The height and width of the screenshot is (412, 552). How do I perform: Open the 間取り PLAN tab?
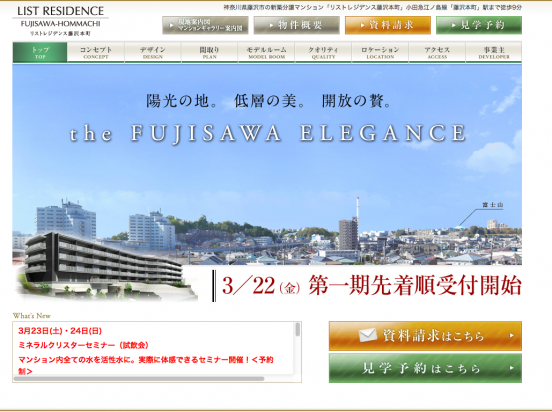(x=209, y=52)
